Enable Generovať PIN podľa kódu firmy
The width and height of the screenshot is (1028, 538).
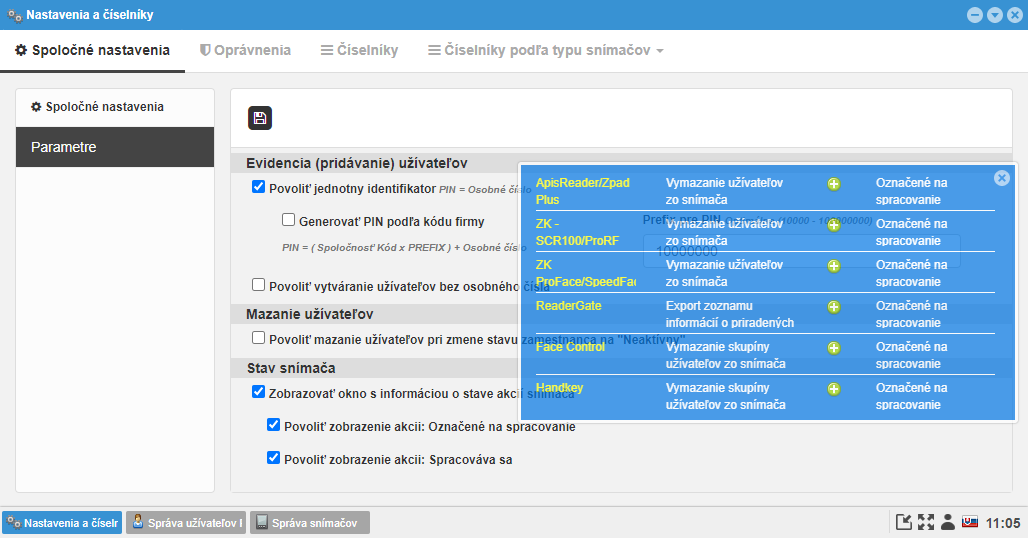point(288,220)
